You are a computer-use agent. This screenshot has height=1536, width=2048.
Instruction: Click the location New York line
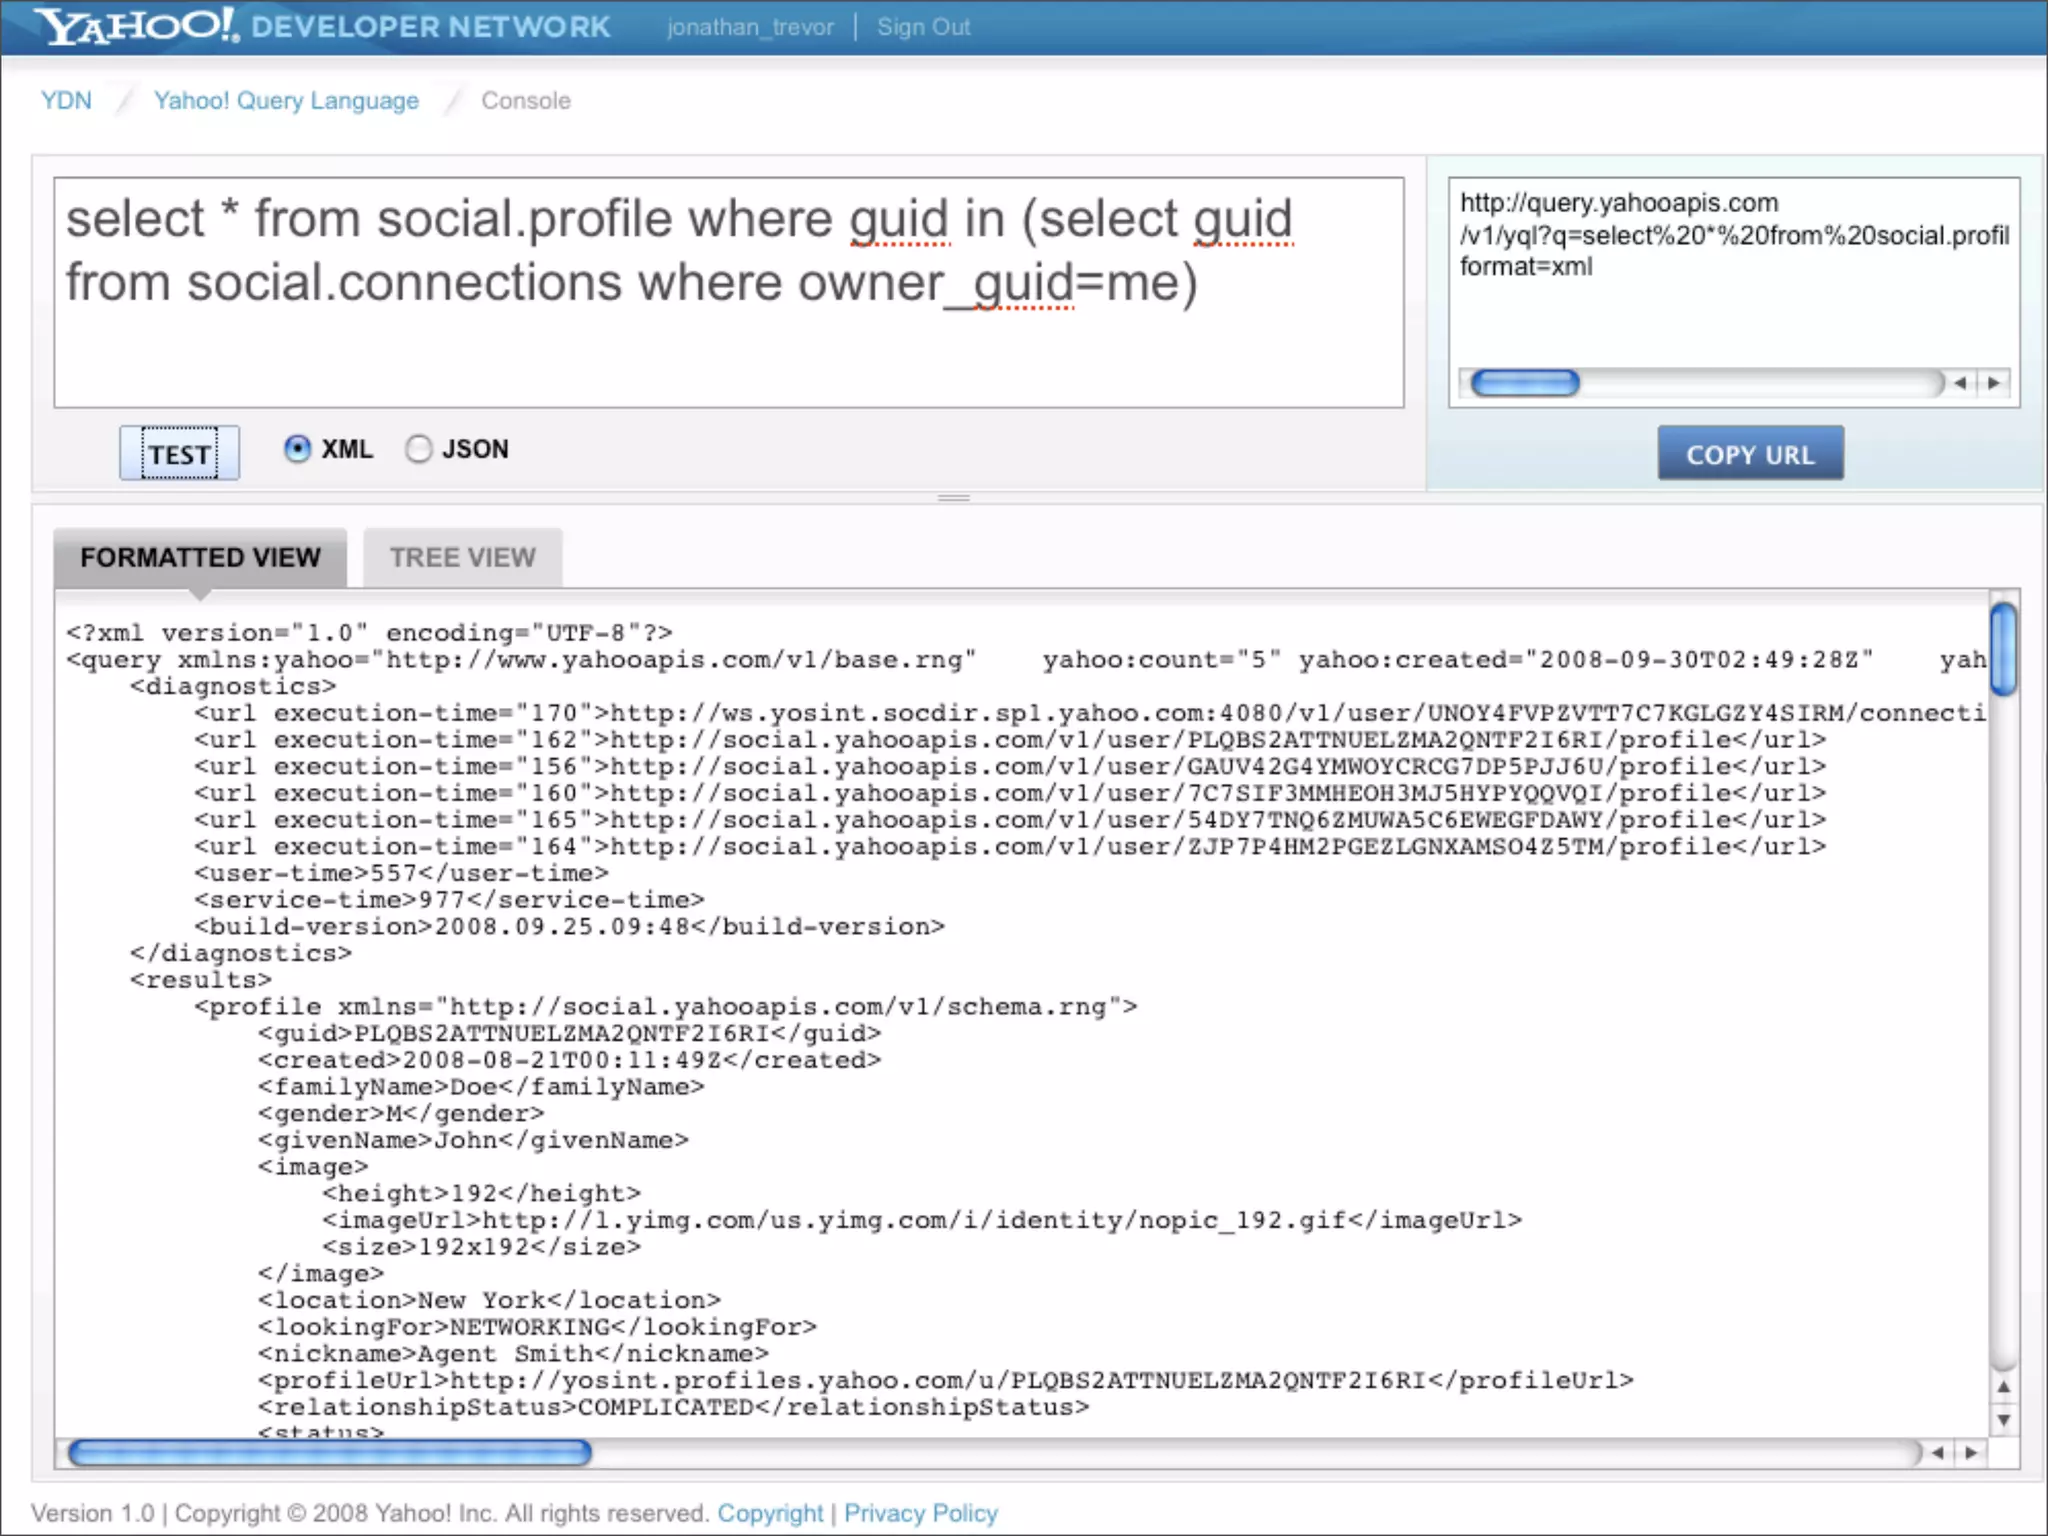(x=489, y=1300)
